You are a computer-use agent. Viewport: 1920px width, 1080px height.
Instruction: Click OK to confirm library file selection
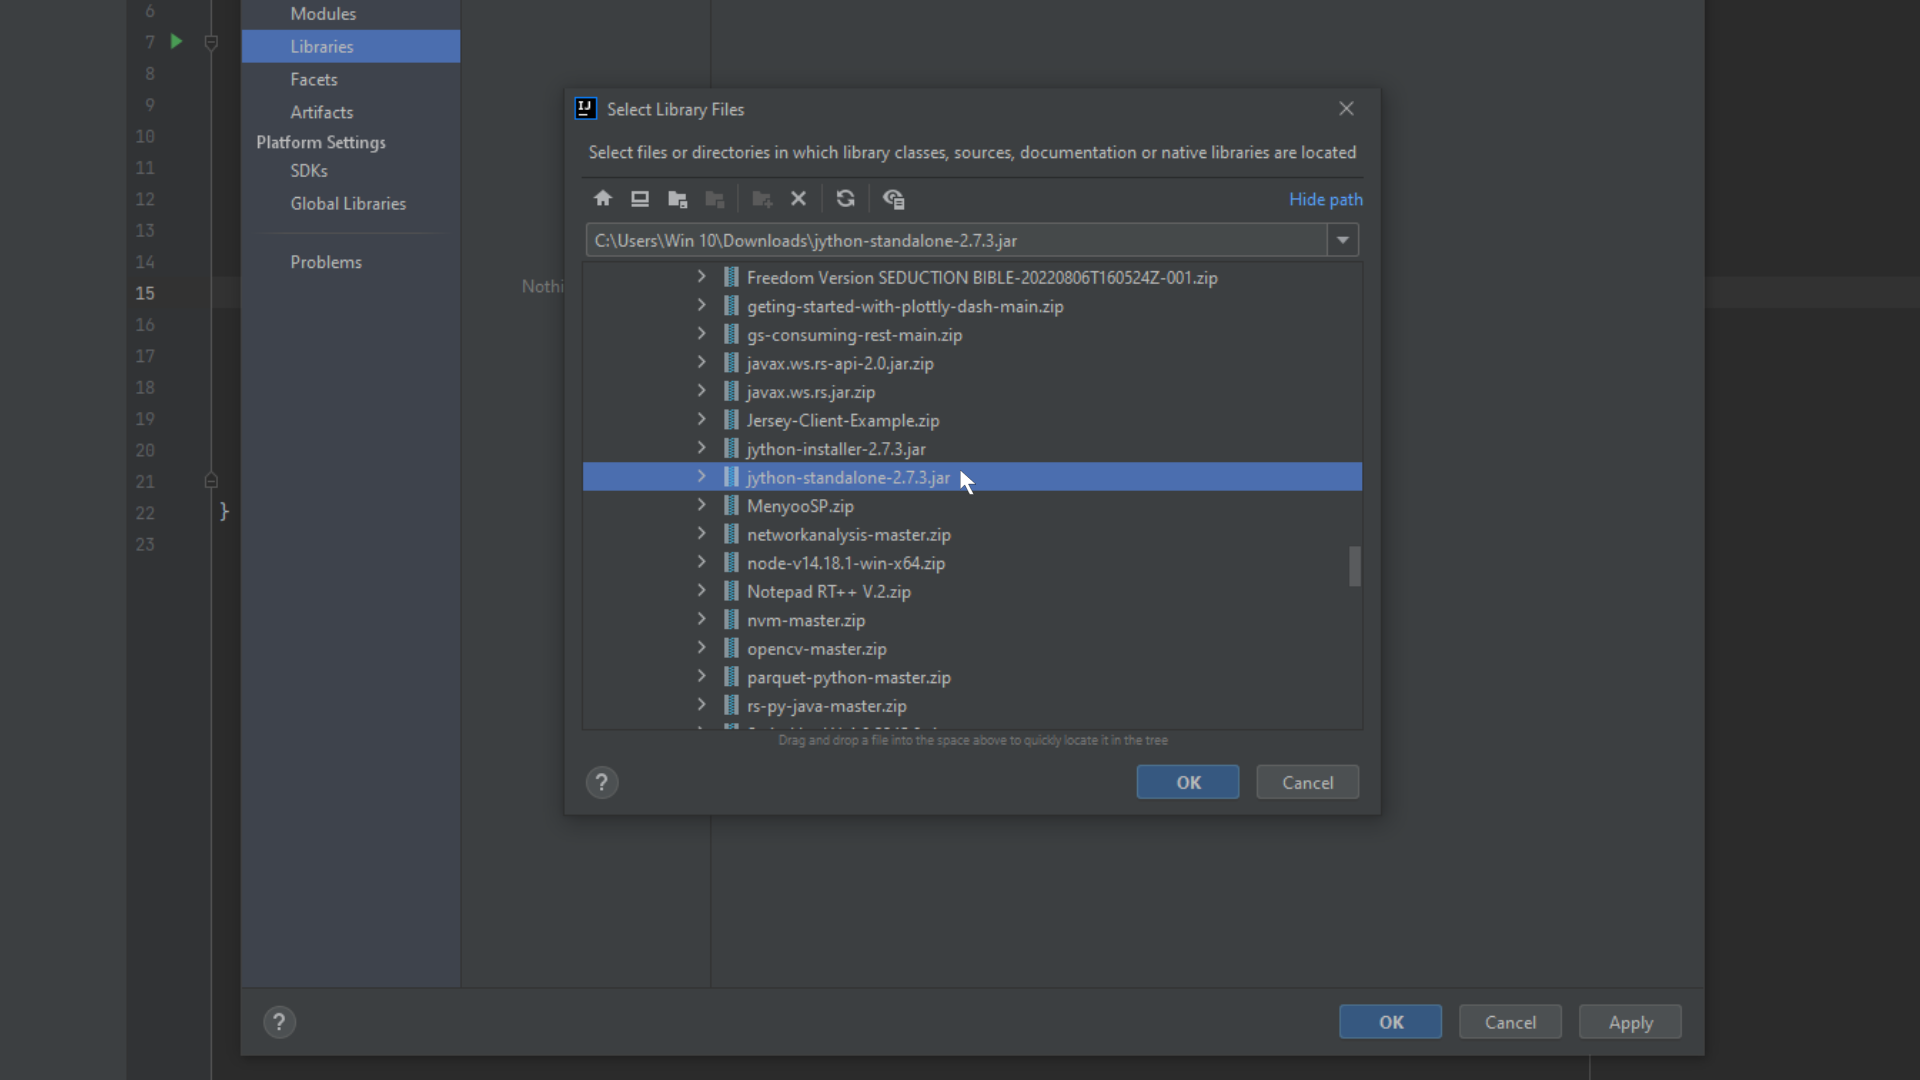[x=1188, y=782]
